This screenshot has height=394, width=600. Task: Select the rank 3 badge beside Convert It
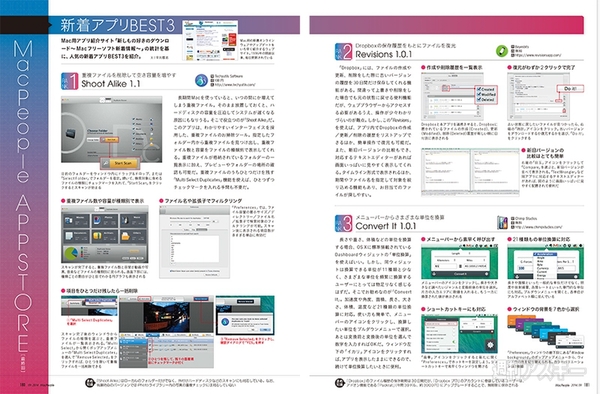343,223
